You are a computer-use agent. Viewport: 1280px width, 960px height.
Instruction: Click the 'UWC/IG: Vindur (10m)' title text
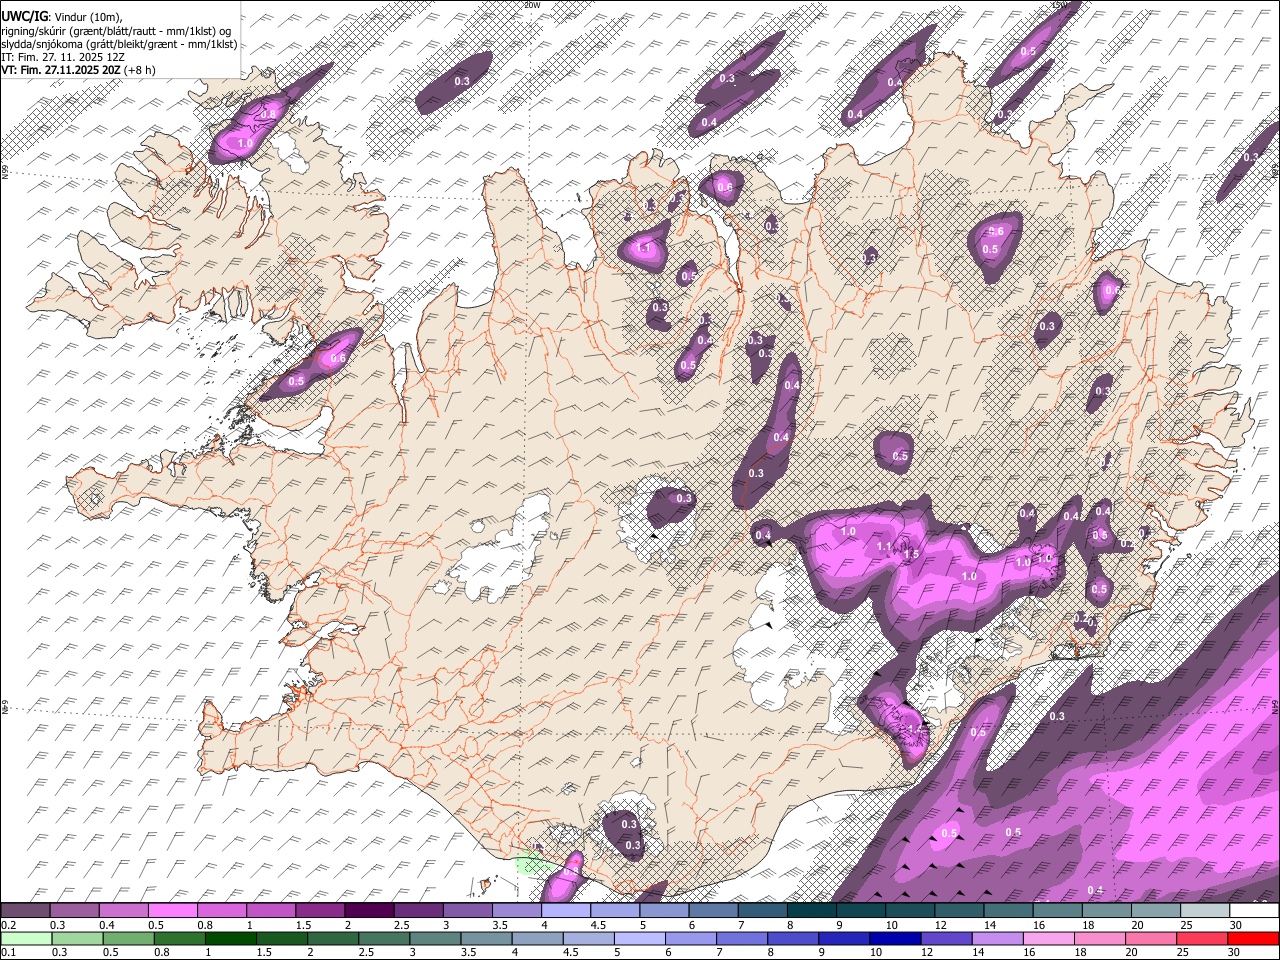coord(63,17)
